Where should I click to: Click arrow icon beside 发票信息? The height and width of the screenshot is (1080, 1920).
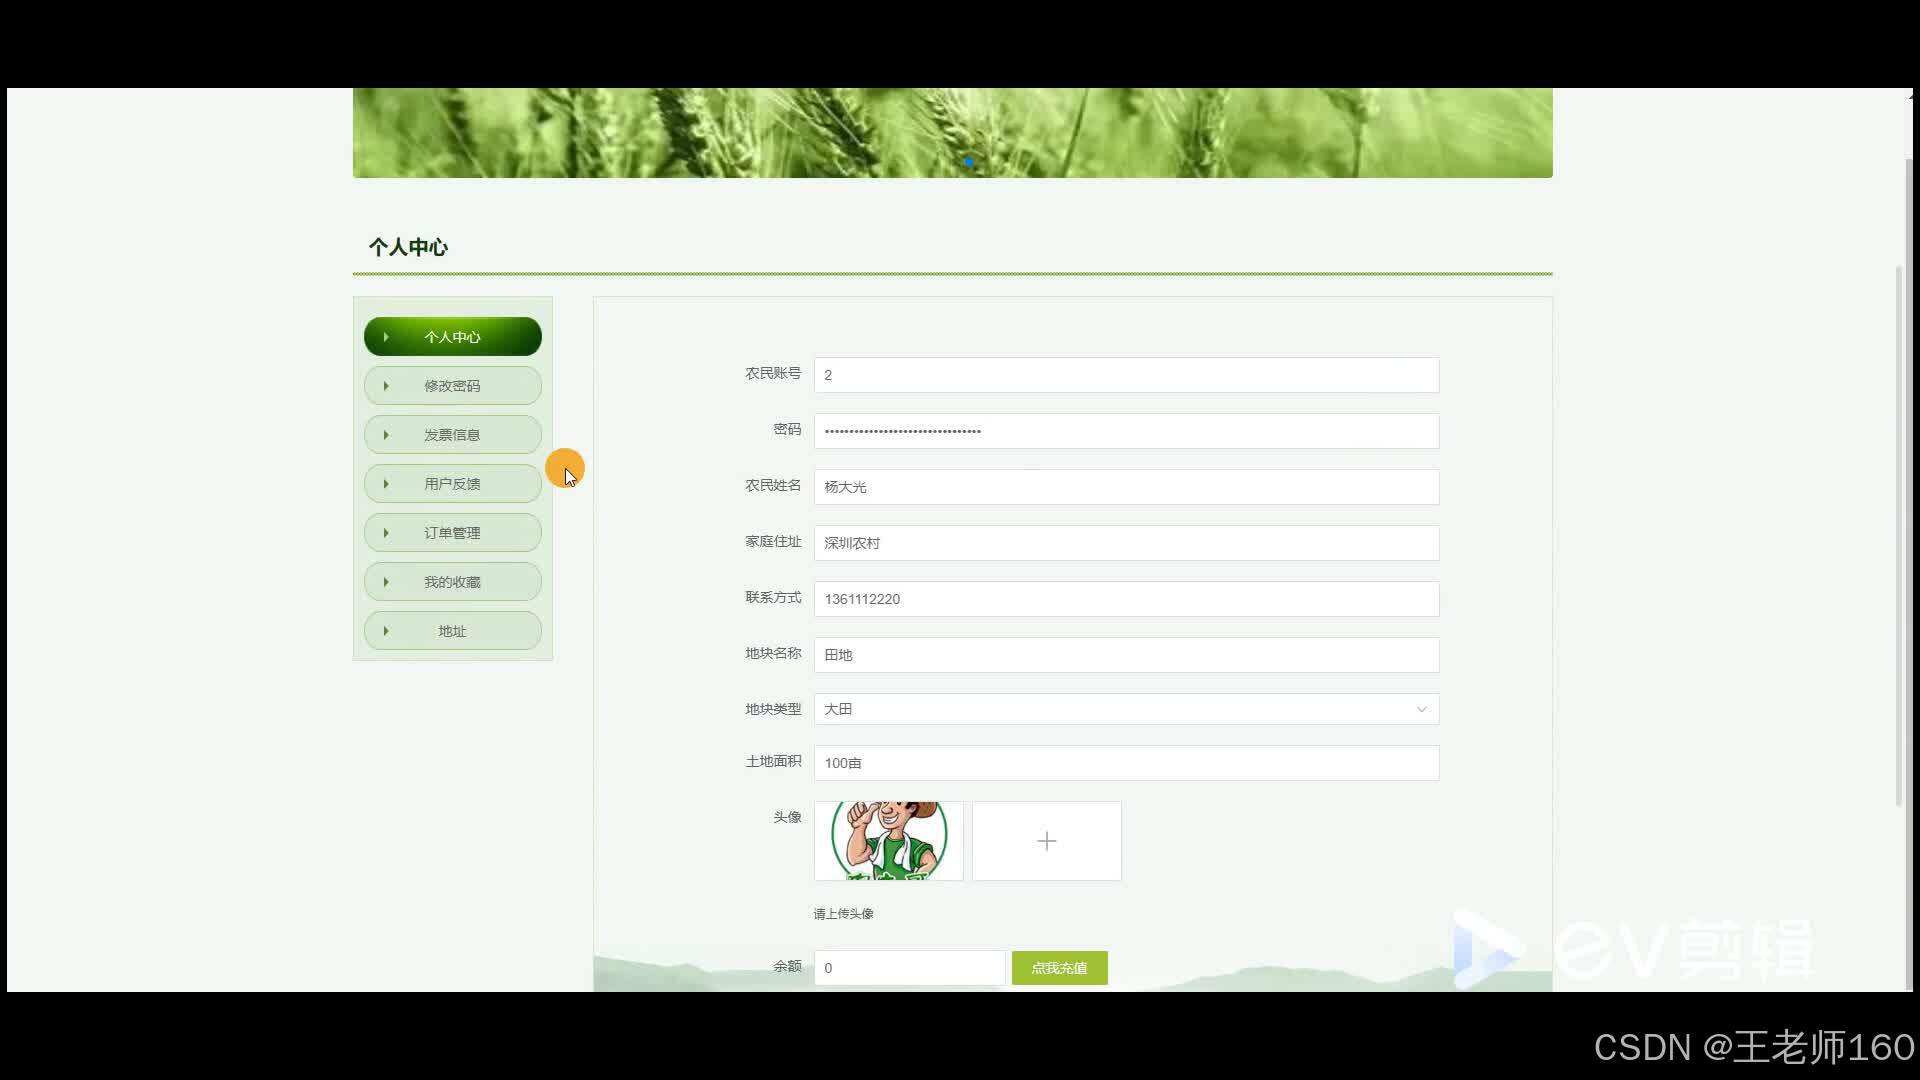tap(386, 435)
